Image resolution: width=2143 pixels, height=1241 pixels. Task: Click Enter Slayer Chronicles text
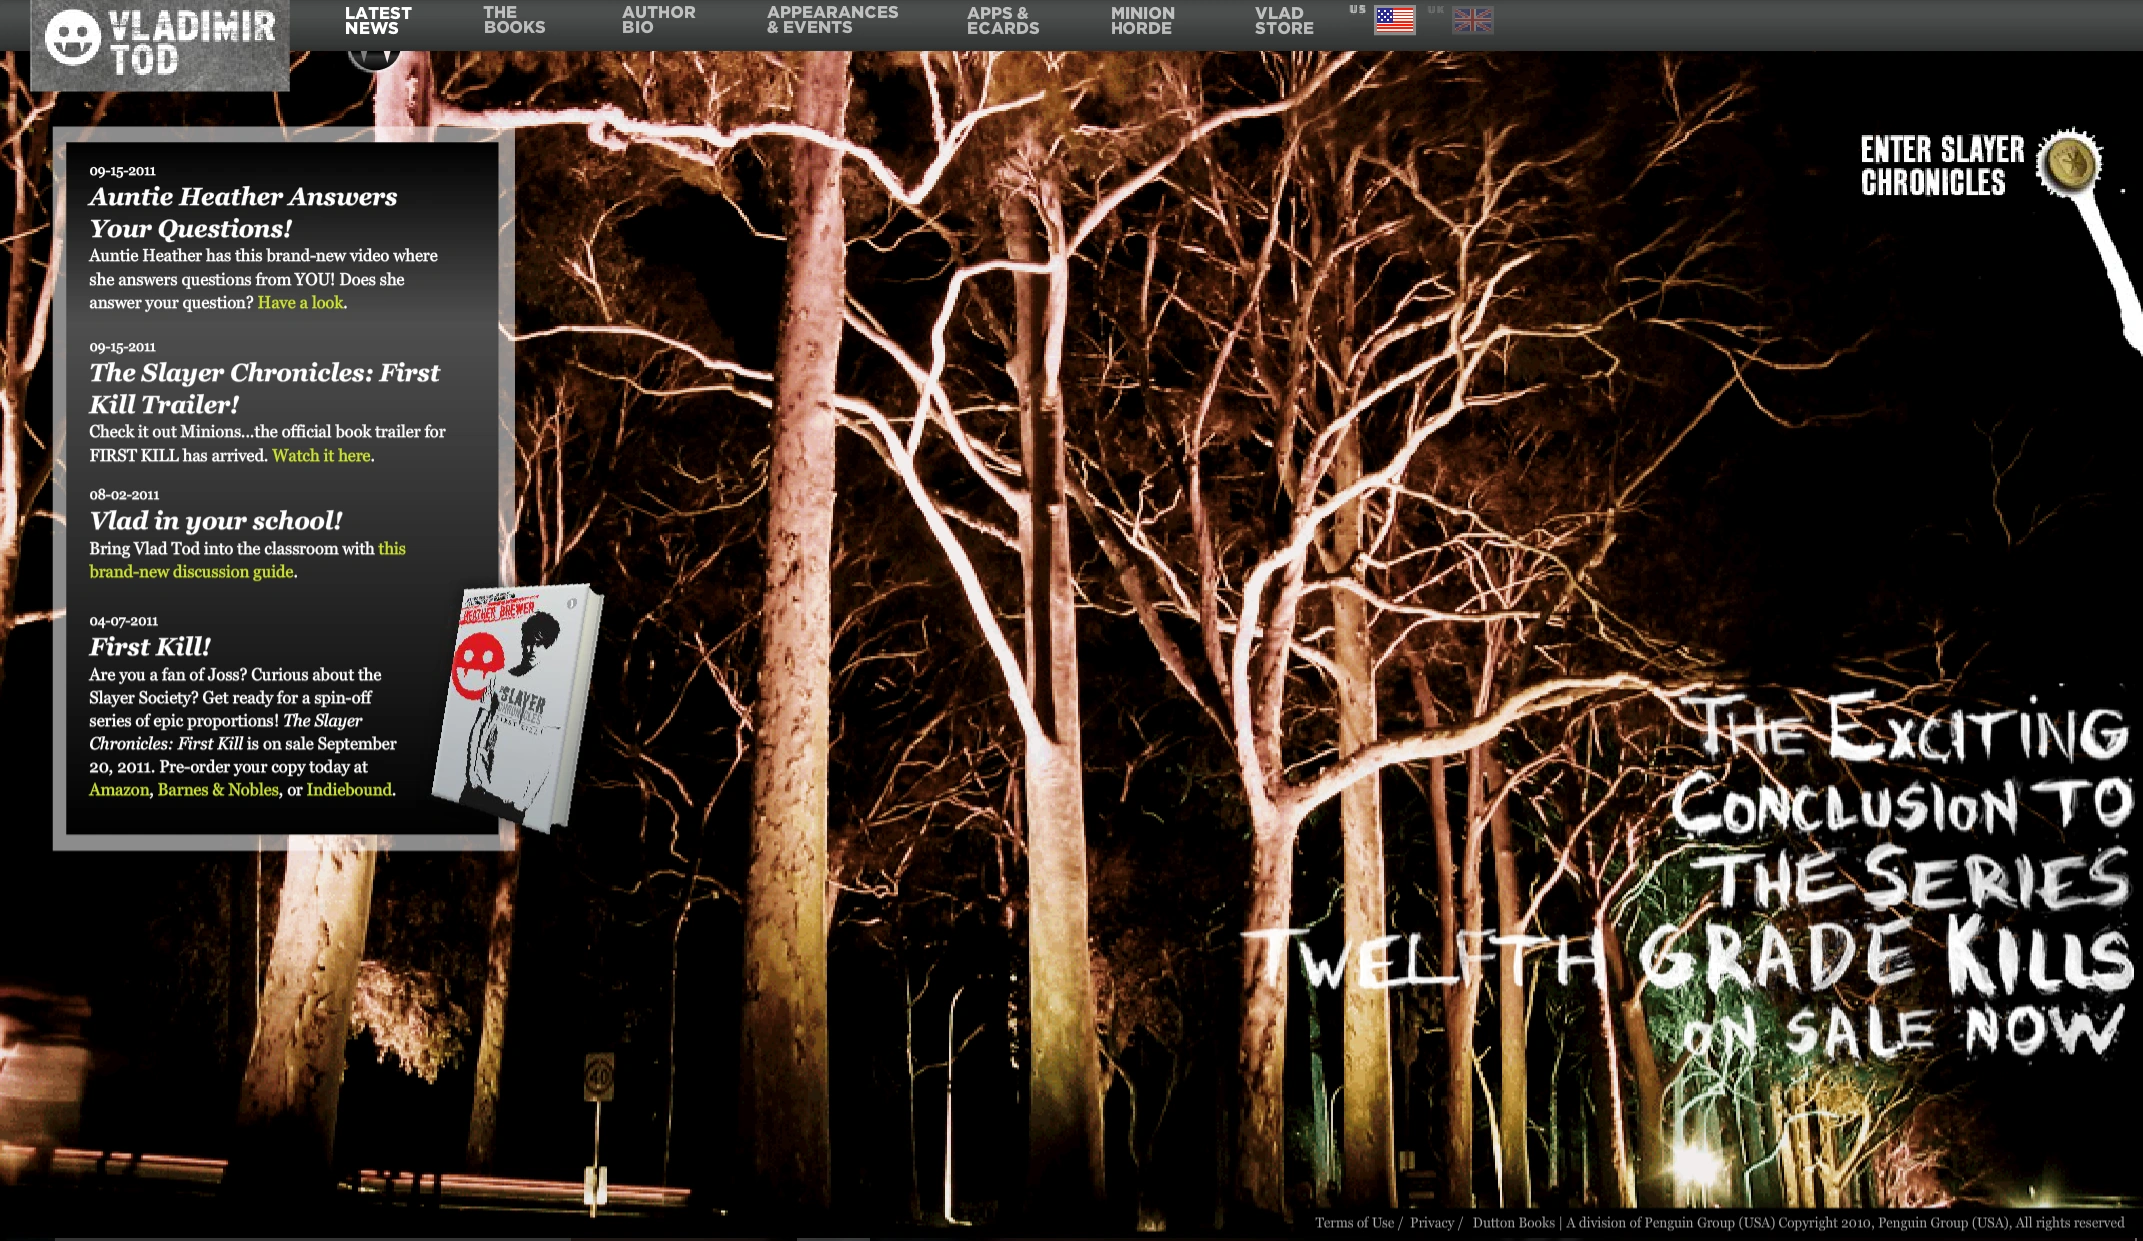[1940, 166]
